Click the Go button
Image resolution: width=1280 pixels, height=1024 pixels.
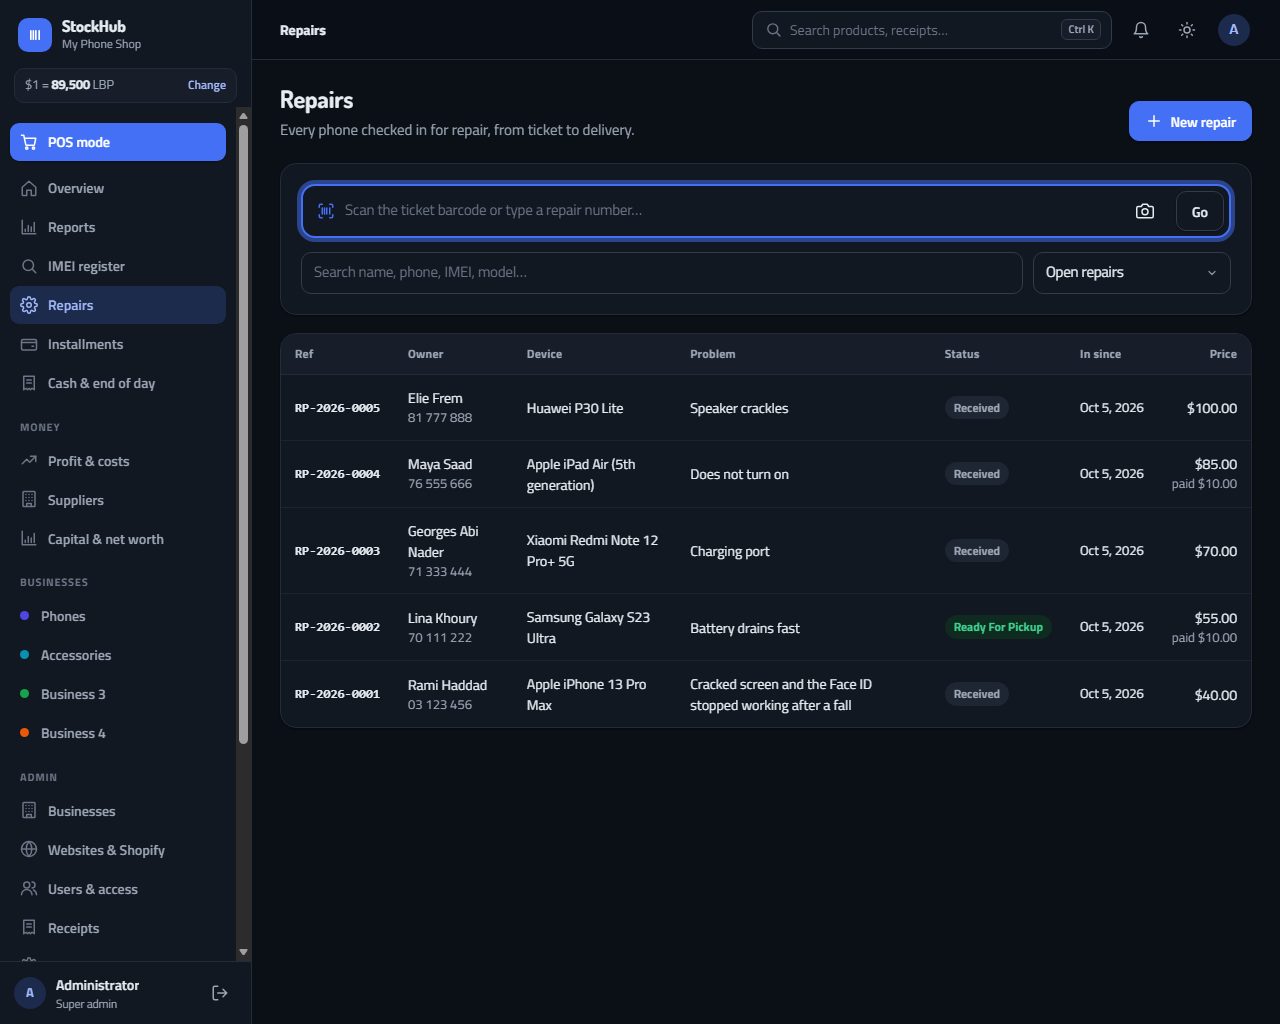pos(1200,211)
